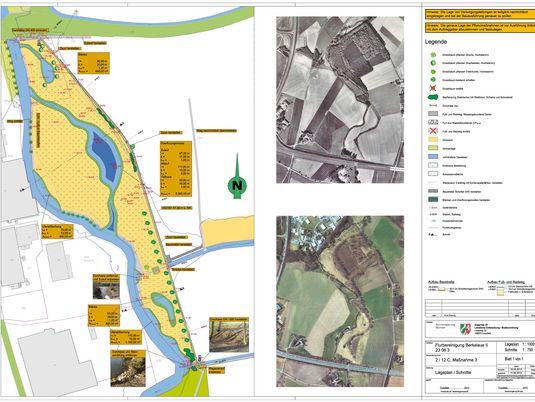This screenshot has width=535, height=402.
Task: Select the black-and-white historical aerial photo
Action: (340, 100)
